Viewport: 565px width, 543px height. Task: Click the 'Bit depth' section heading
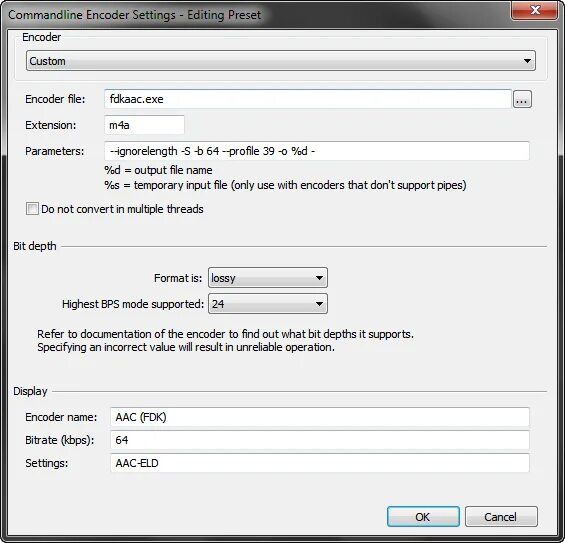click(x=35, y=246)
